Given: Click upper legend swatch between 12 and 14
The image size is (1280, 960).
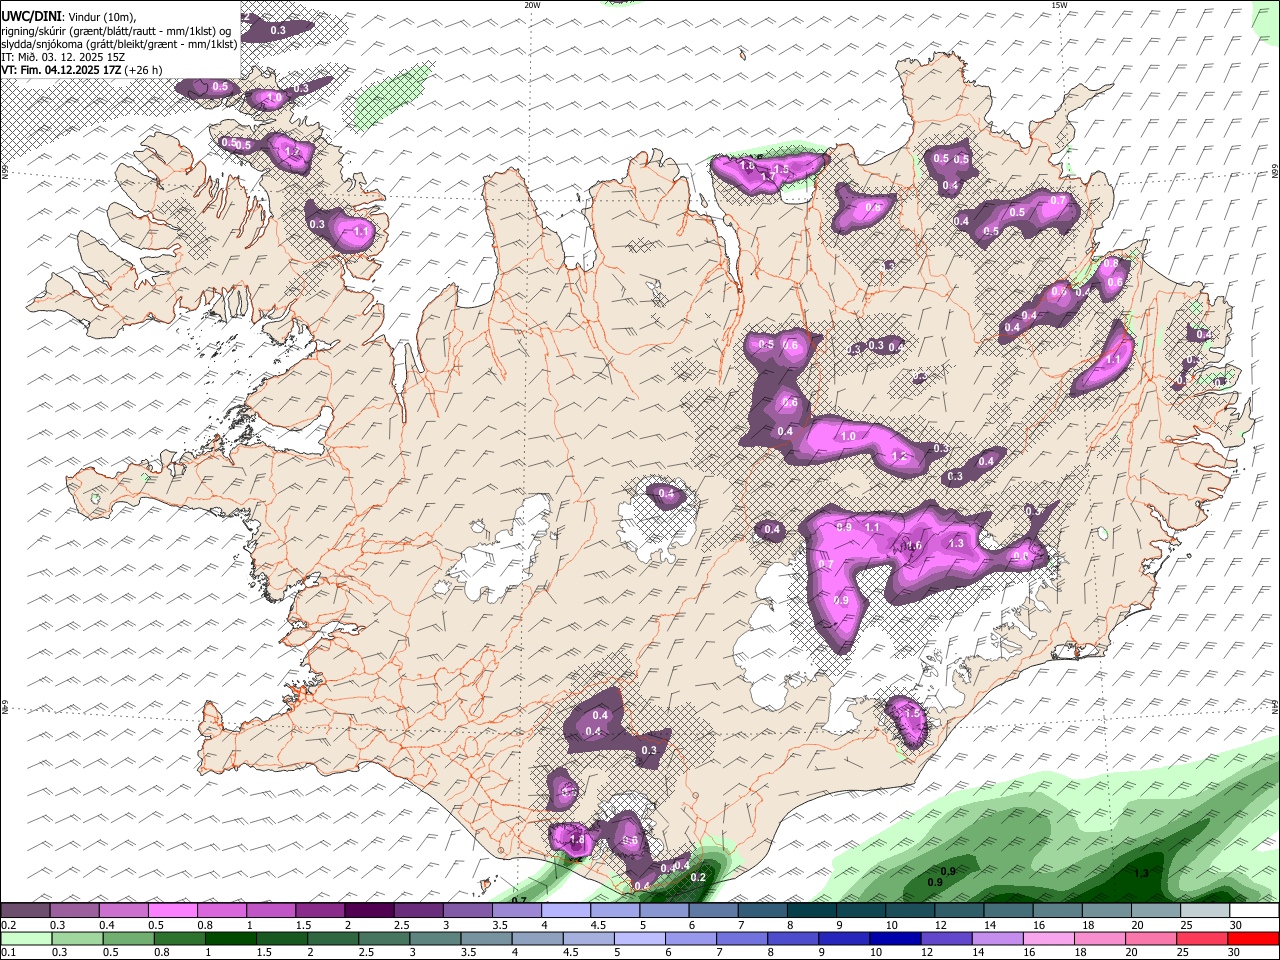Looking at the screenshot, I should tap(959, 911).
